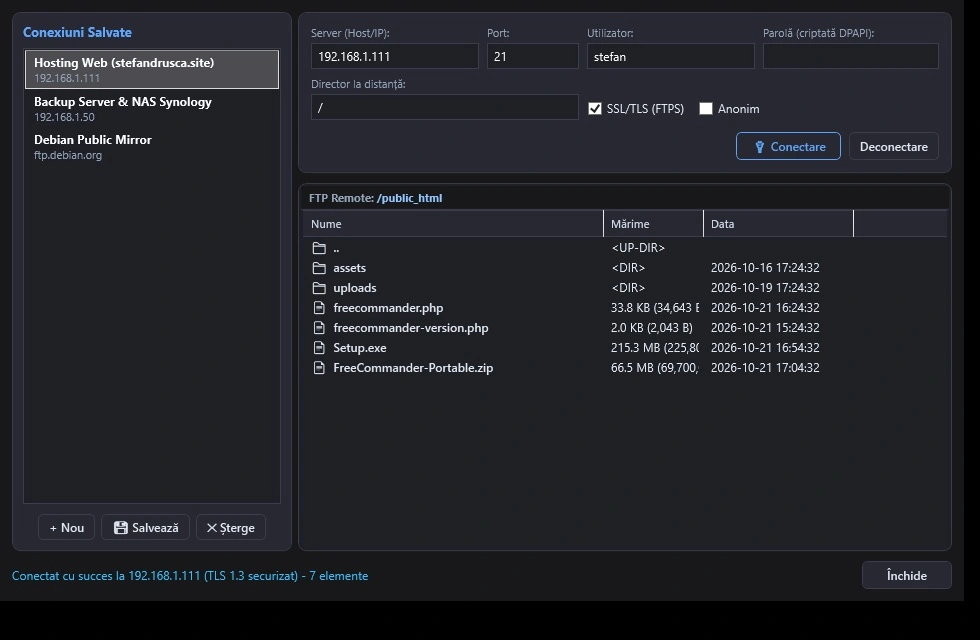Sort the list by the Nume column

[x=453, y=224]
